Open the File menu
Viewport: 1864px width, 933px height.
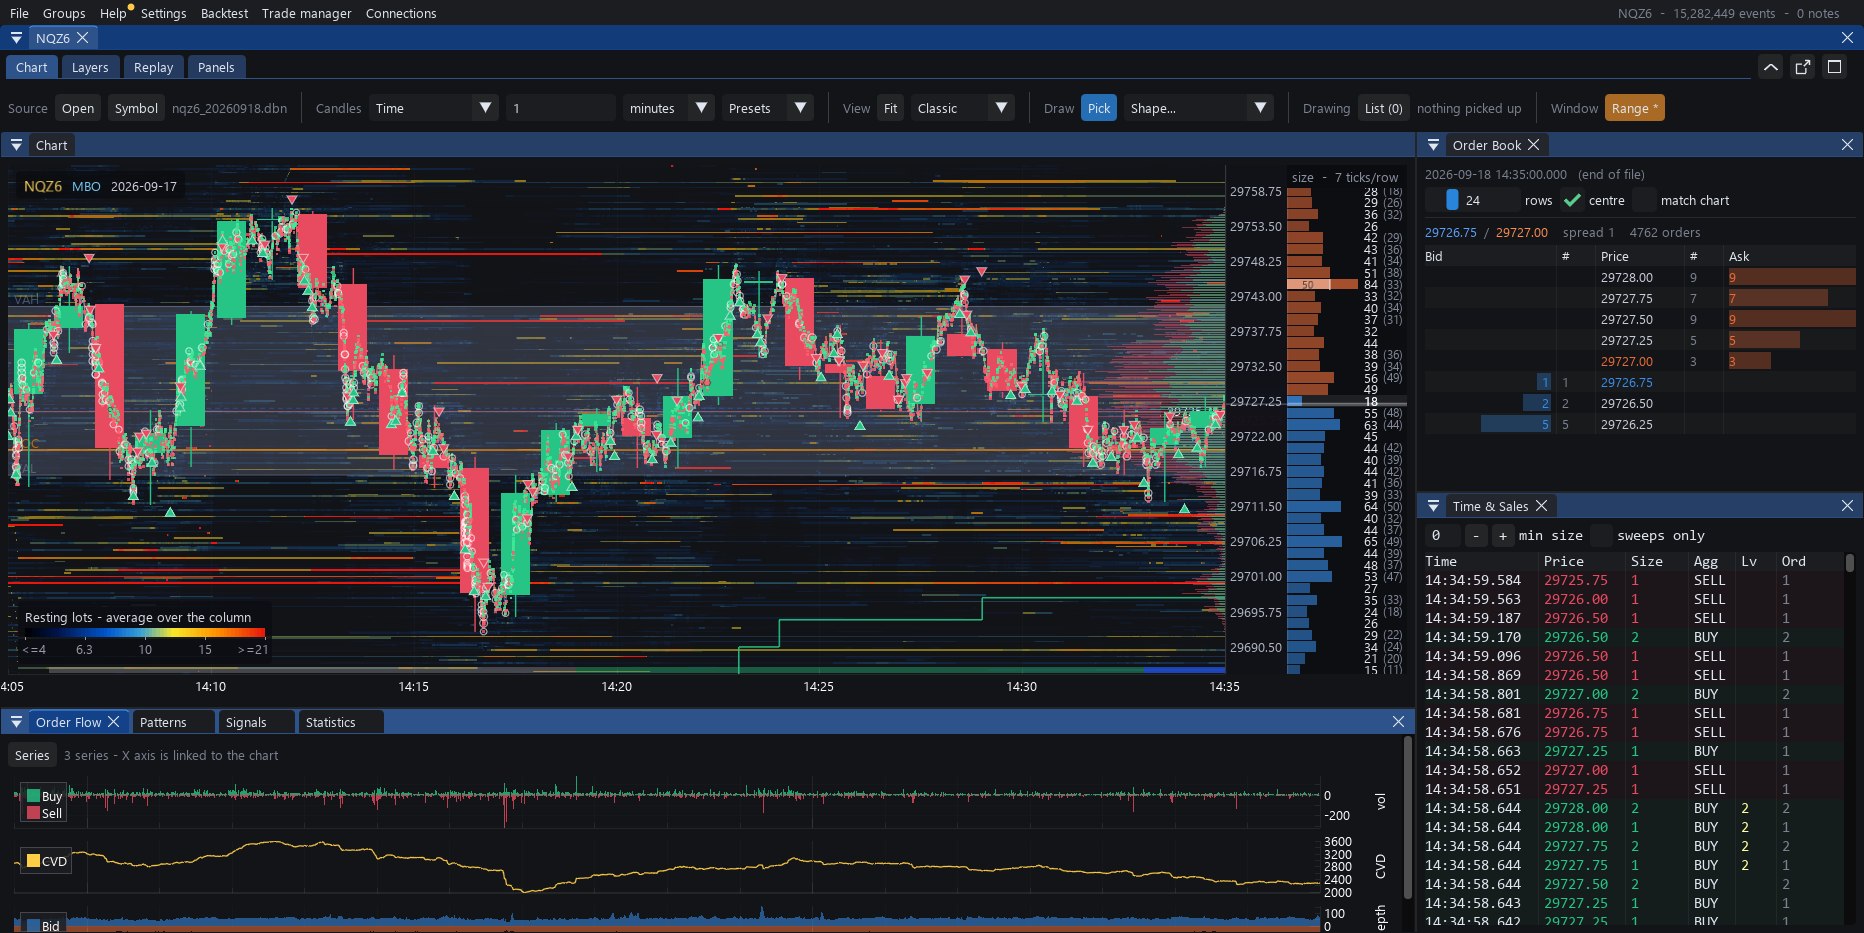click(19, 13)
